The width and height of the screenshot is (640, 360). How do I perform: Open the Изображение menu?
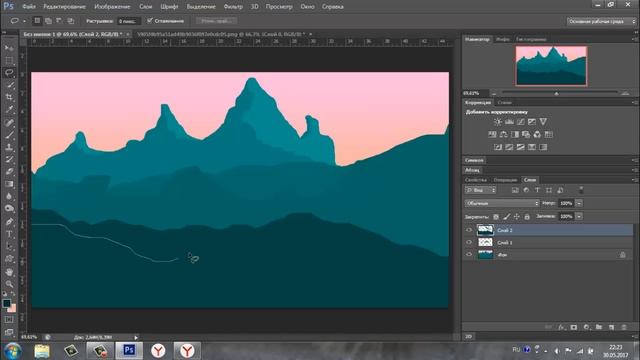[x=112, y=7]
